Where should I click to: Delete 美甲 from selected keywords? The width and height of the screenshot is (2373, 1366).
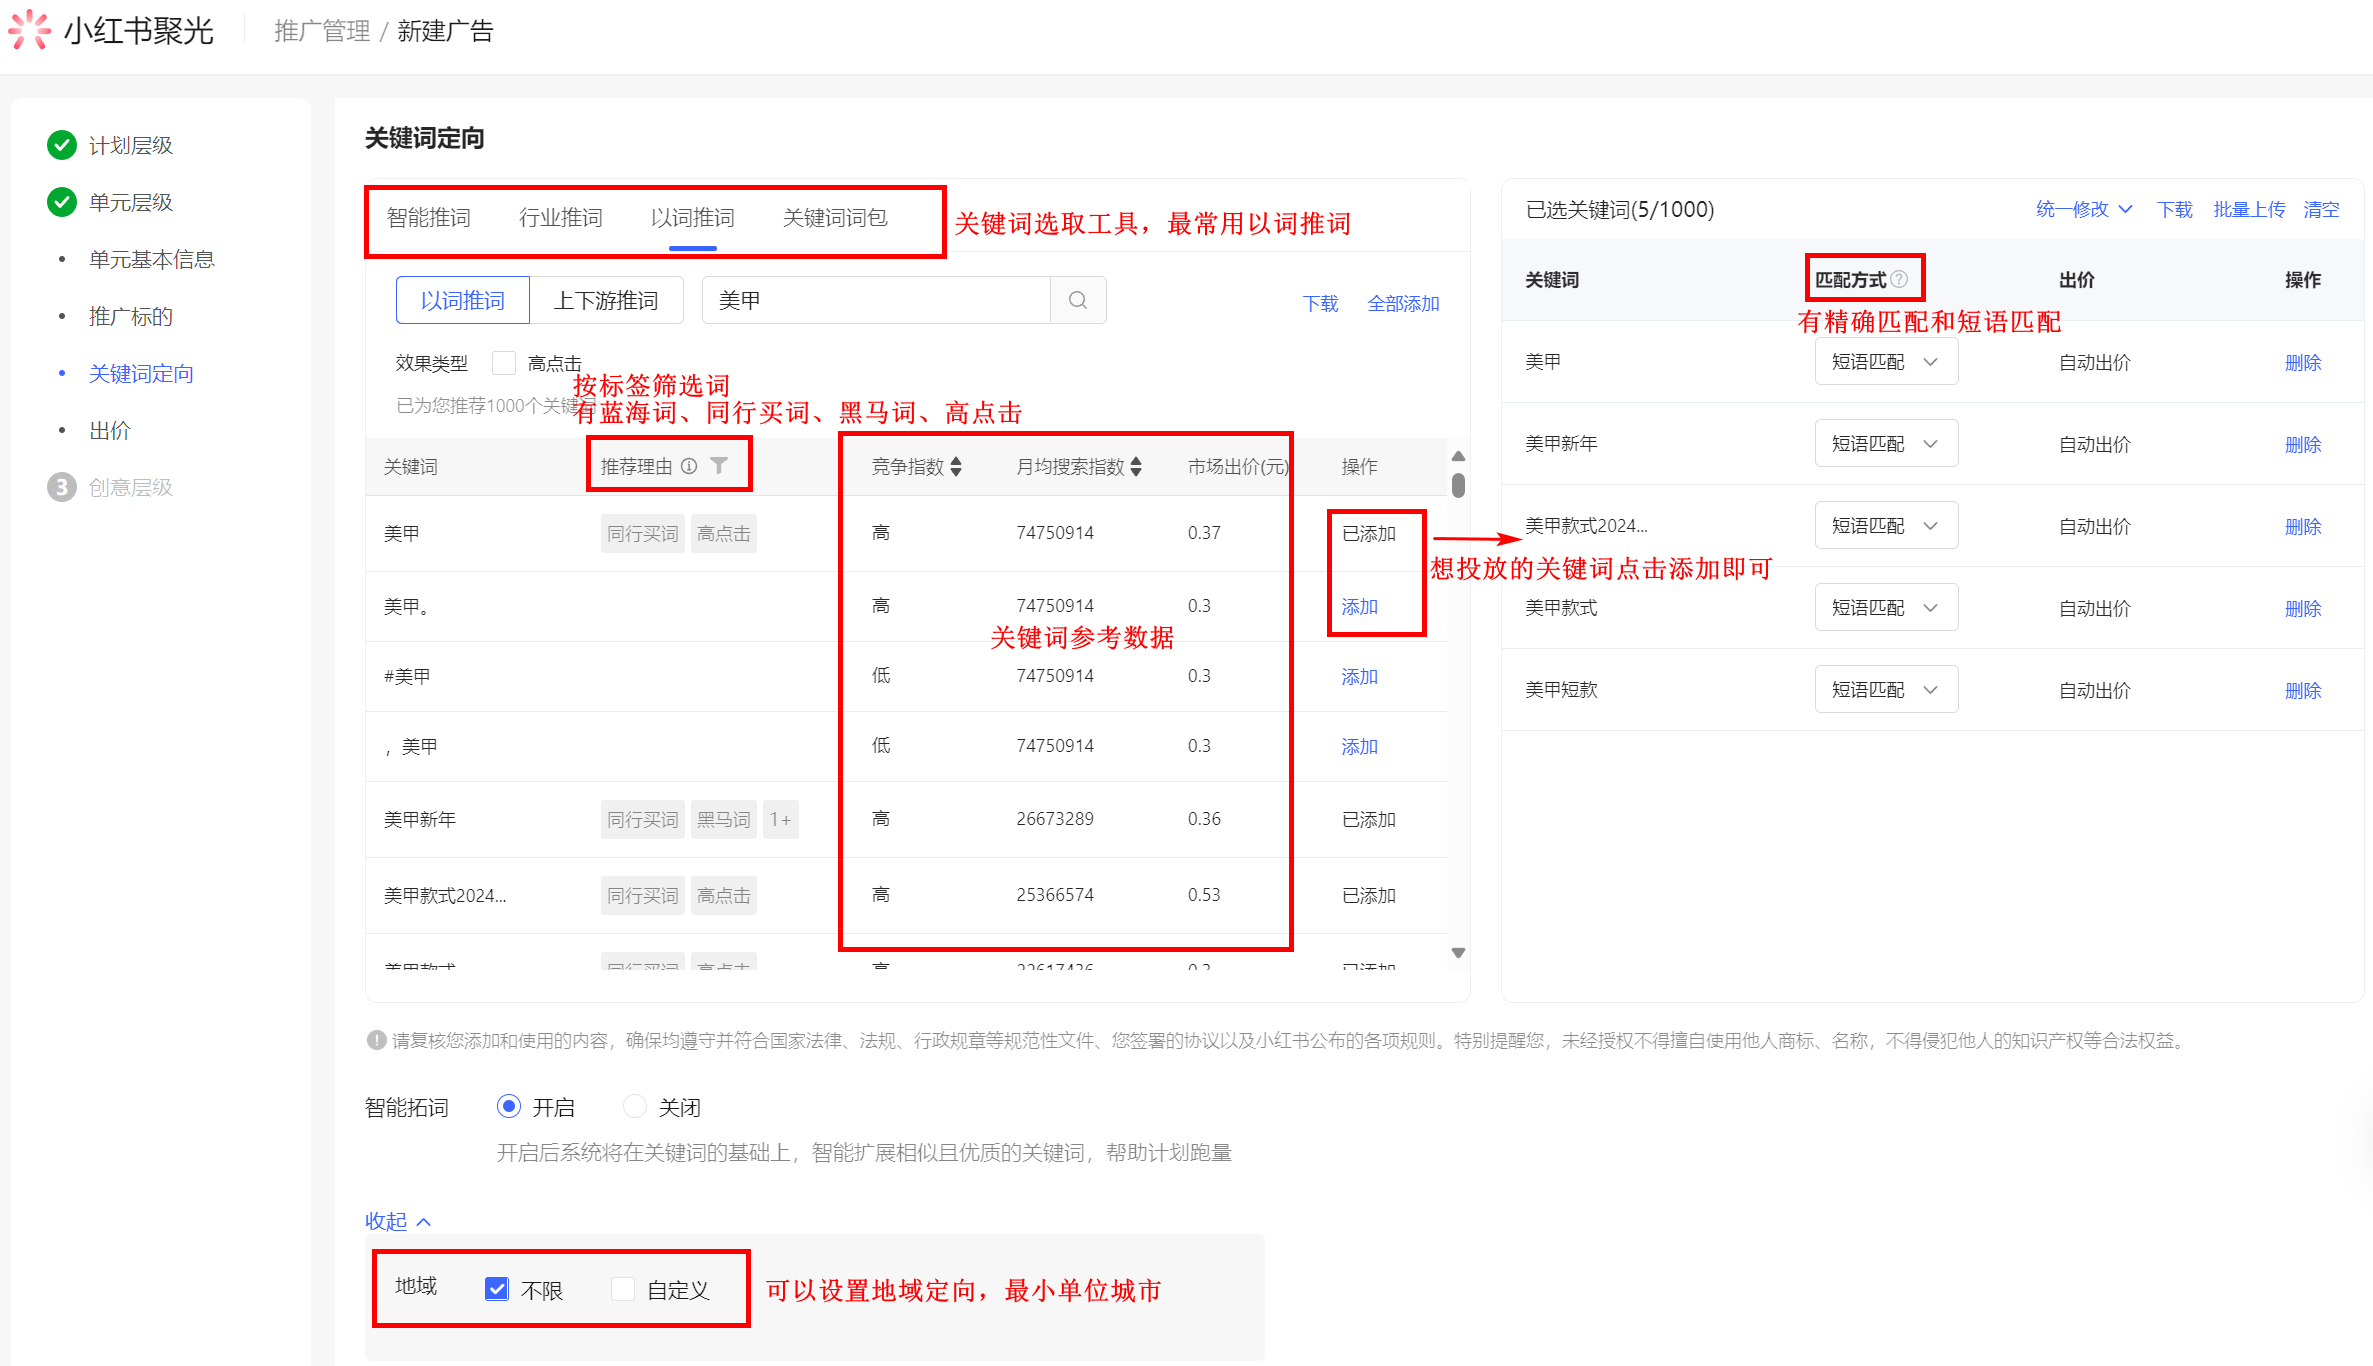click(2303, 363)
